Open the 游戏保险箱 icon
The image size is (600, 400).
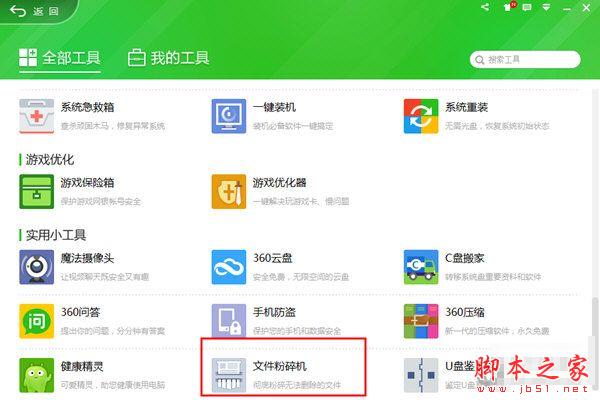38,191
